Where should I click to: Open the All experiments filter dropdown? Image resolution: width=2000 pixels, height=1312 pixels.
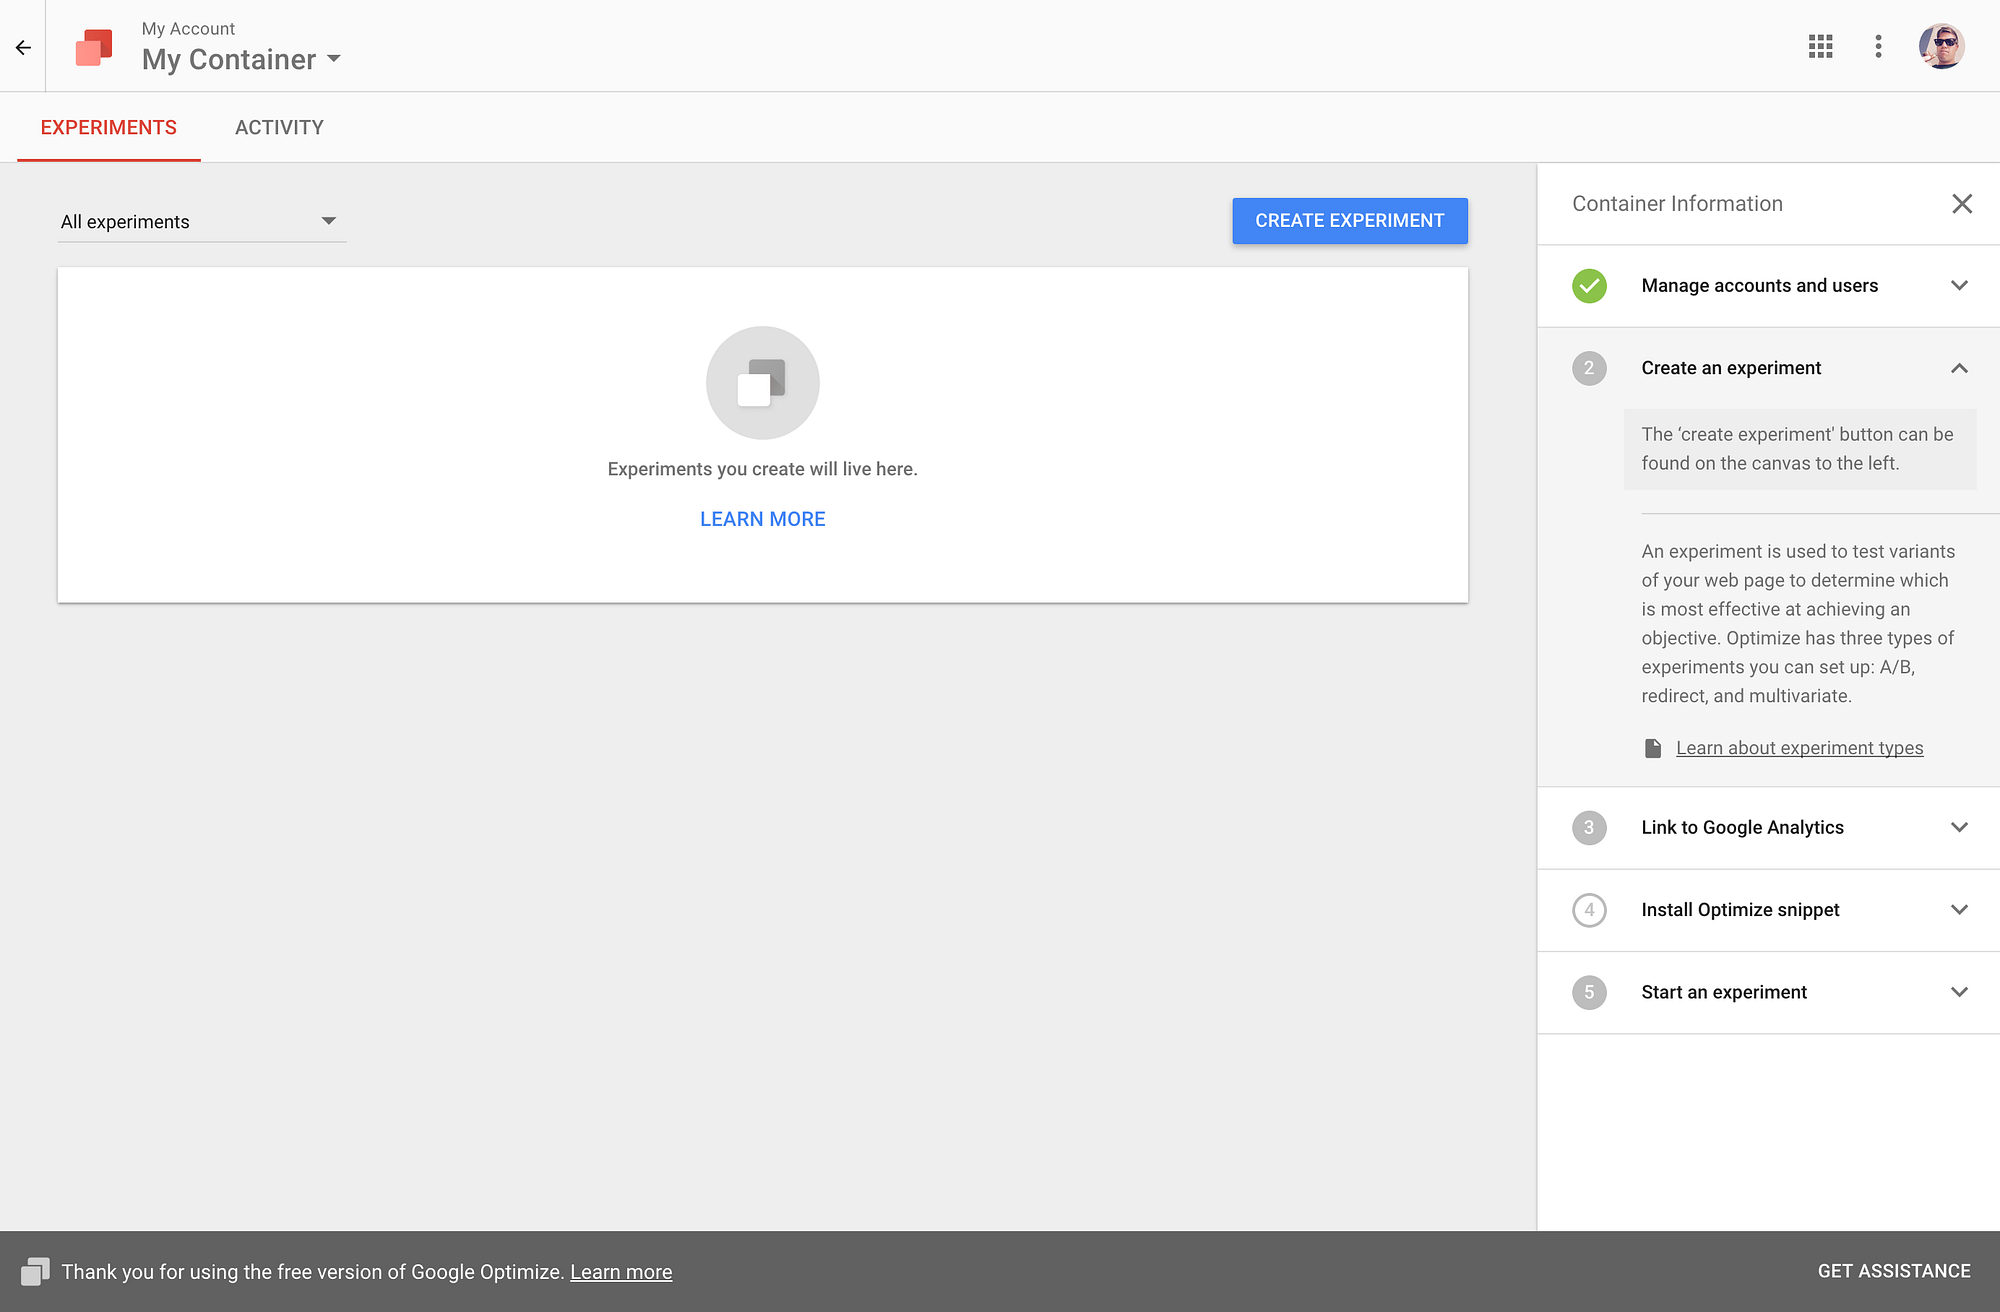200,221
